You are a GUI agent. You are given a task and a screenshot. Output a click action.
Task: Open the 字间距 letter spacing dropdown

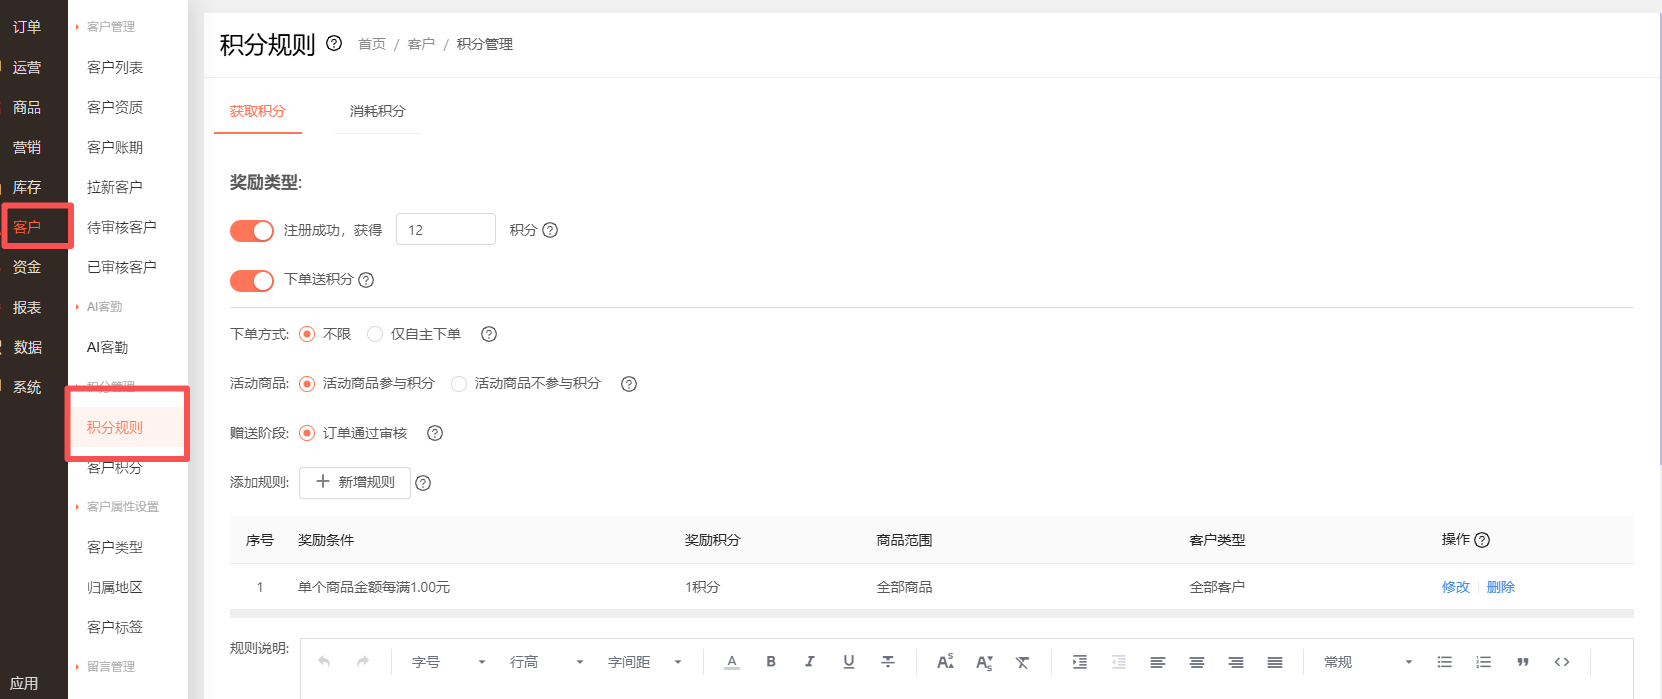click(645, 662)
